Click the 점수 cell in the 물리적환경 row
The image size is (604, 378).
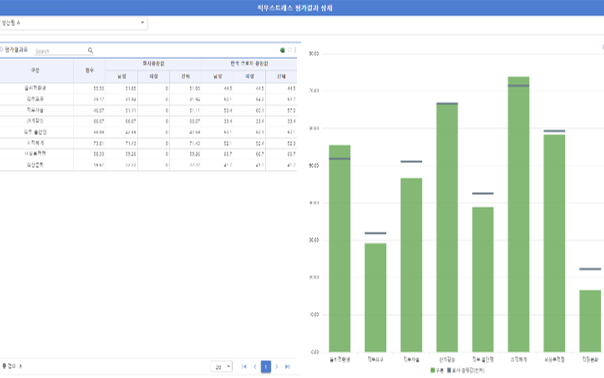(x=90, y=88)
